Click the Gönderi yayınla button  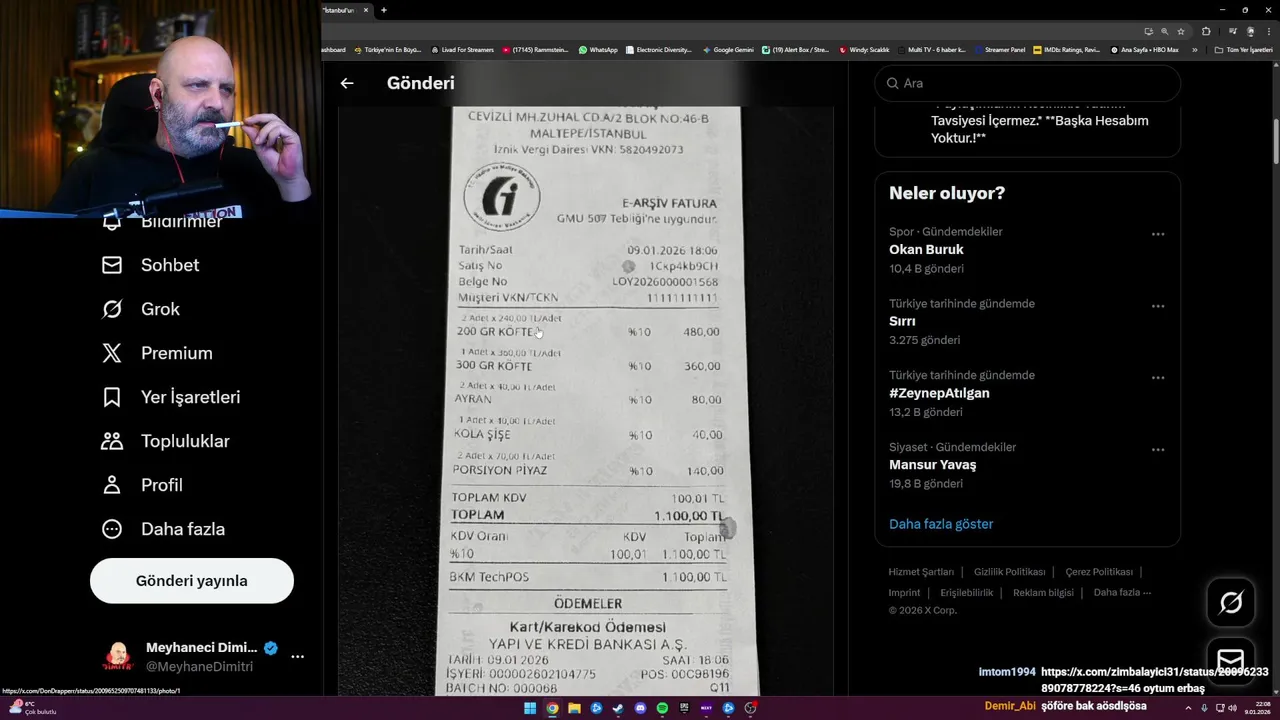192,581
